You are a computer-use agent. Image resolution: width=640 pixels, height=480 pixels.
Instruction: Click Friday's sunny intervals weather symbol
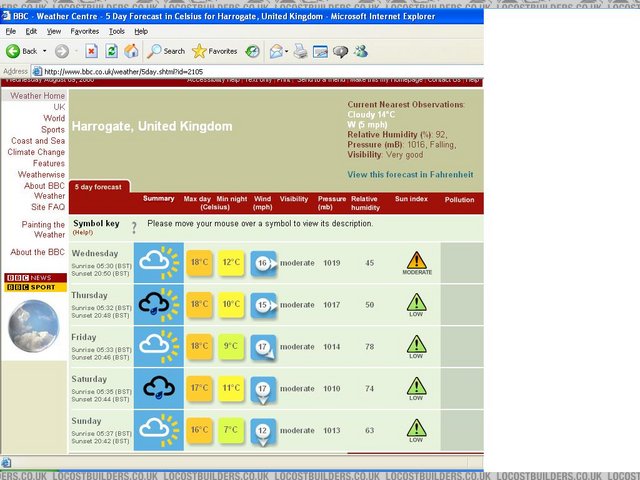(159, 347)
